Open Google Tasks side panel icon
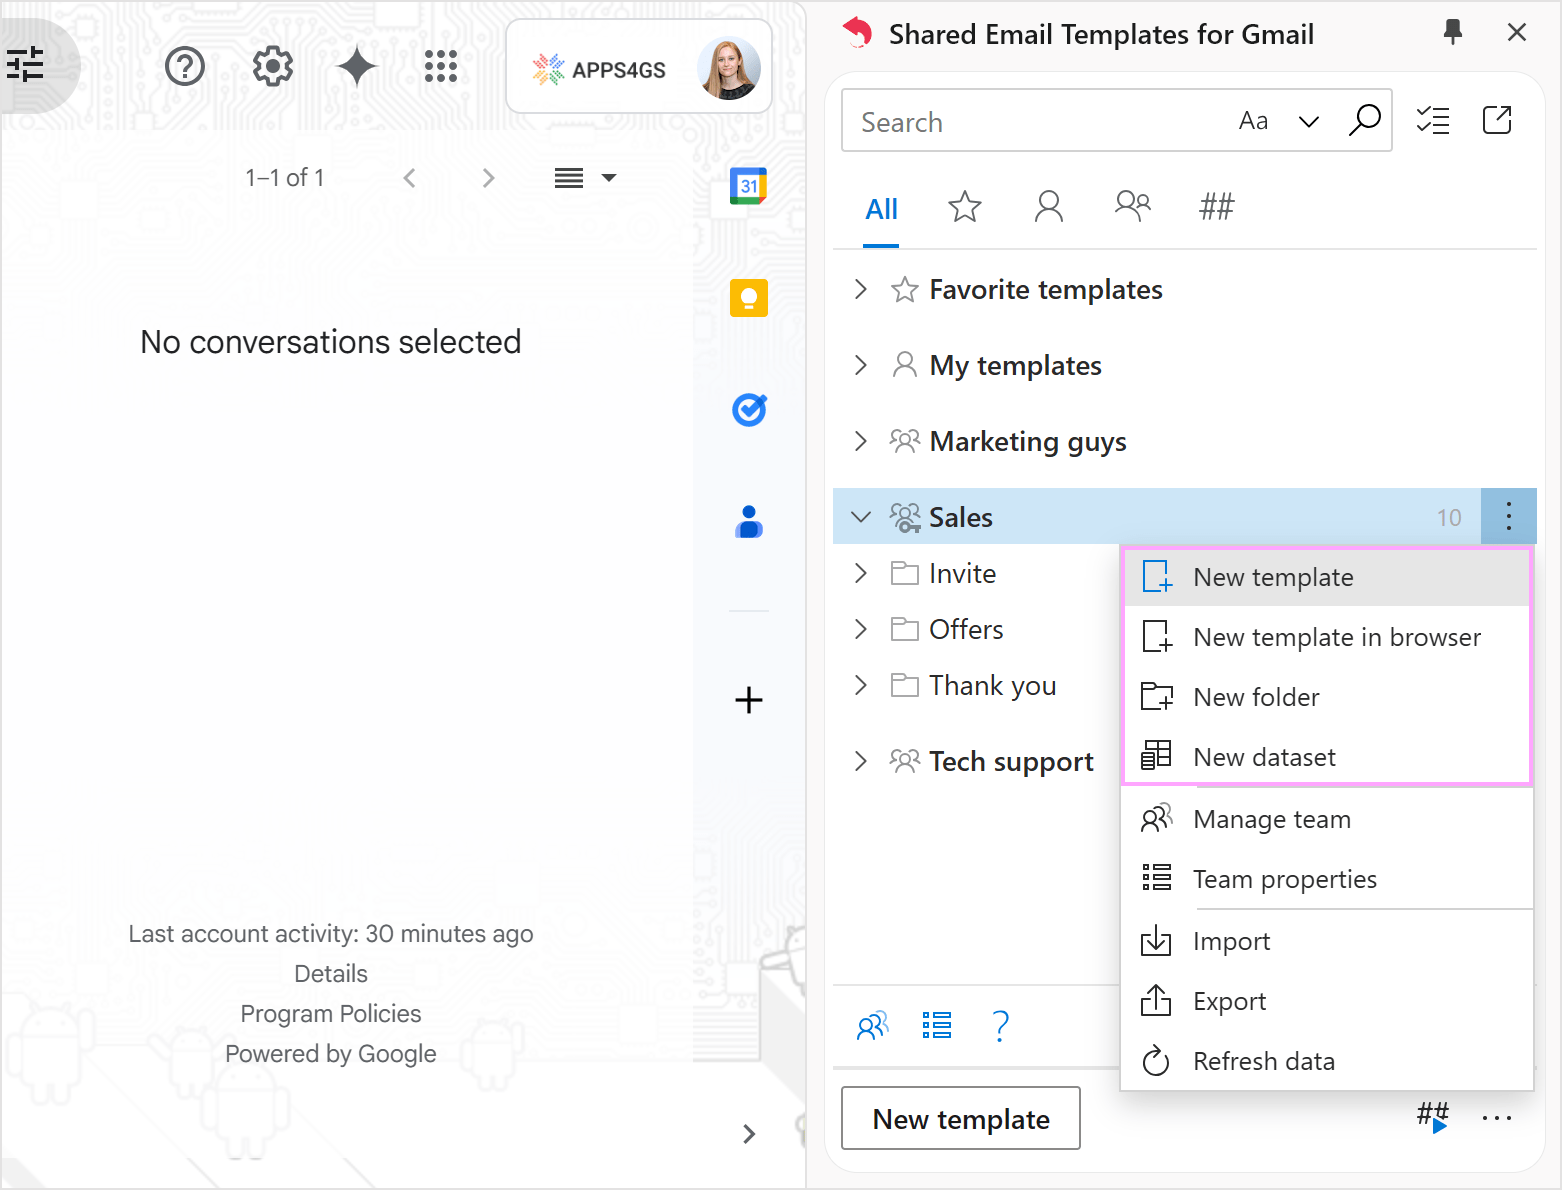Viewport: 1562px width, 1190px height. click(749, 410)
